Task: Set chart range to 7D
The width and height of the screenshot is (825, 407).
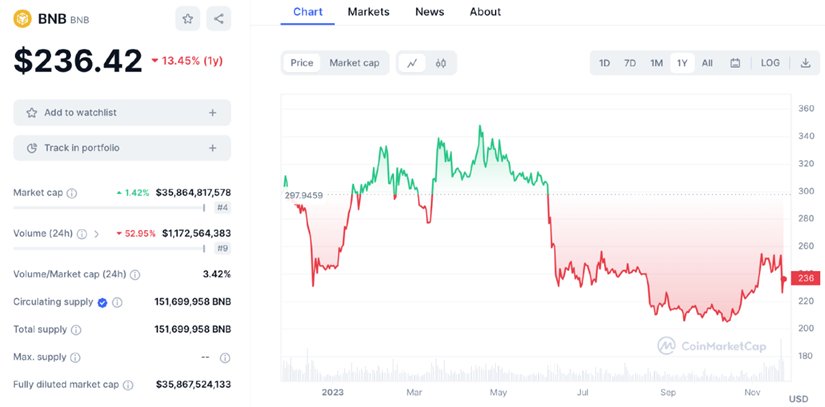Action: point(630,63)
